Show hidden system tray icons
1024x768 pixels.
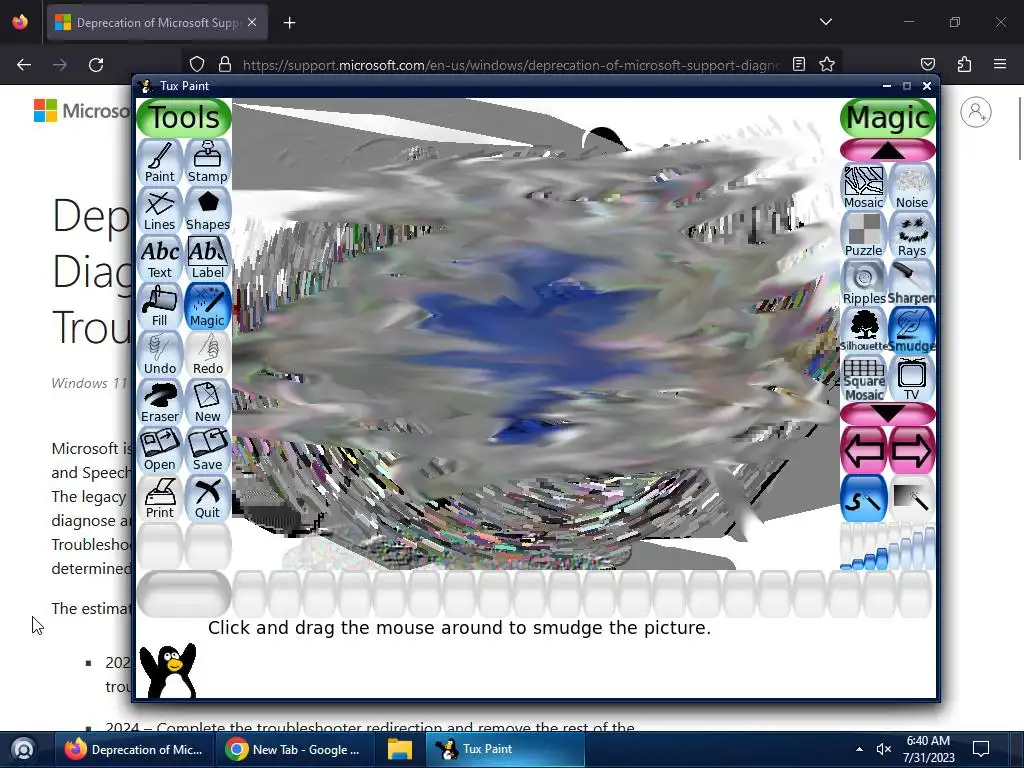tap(859, 749)
